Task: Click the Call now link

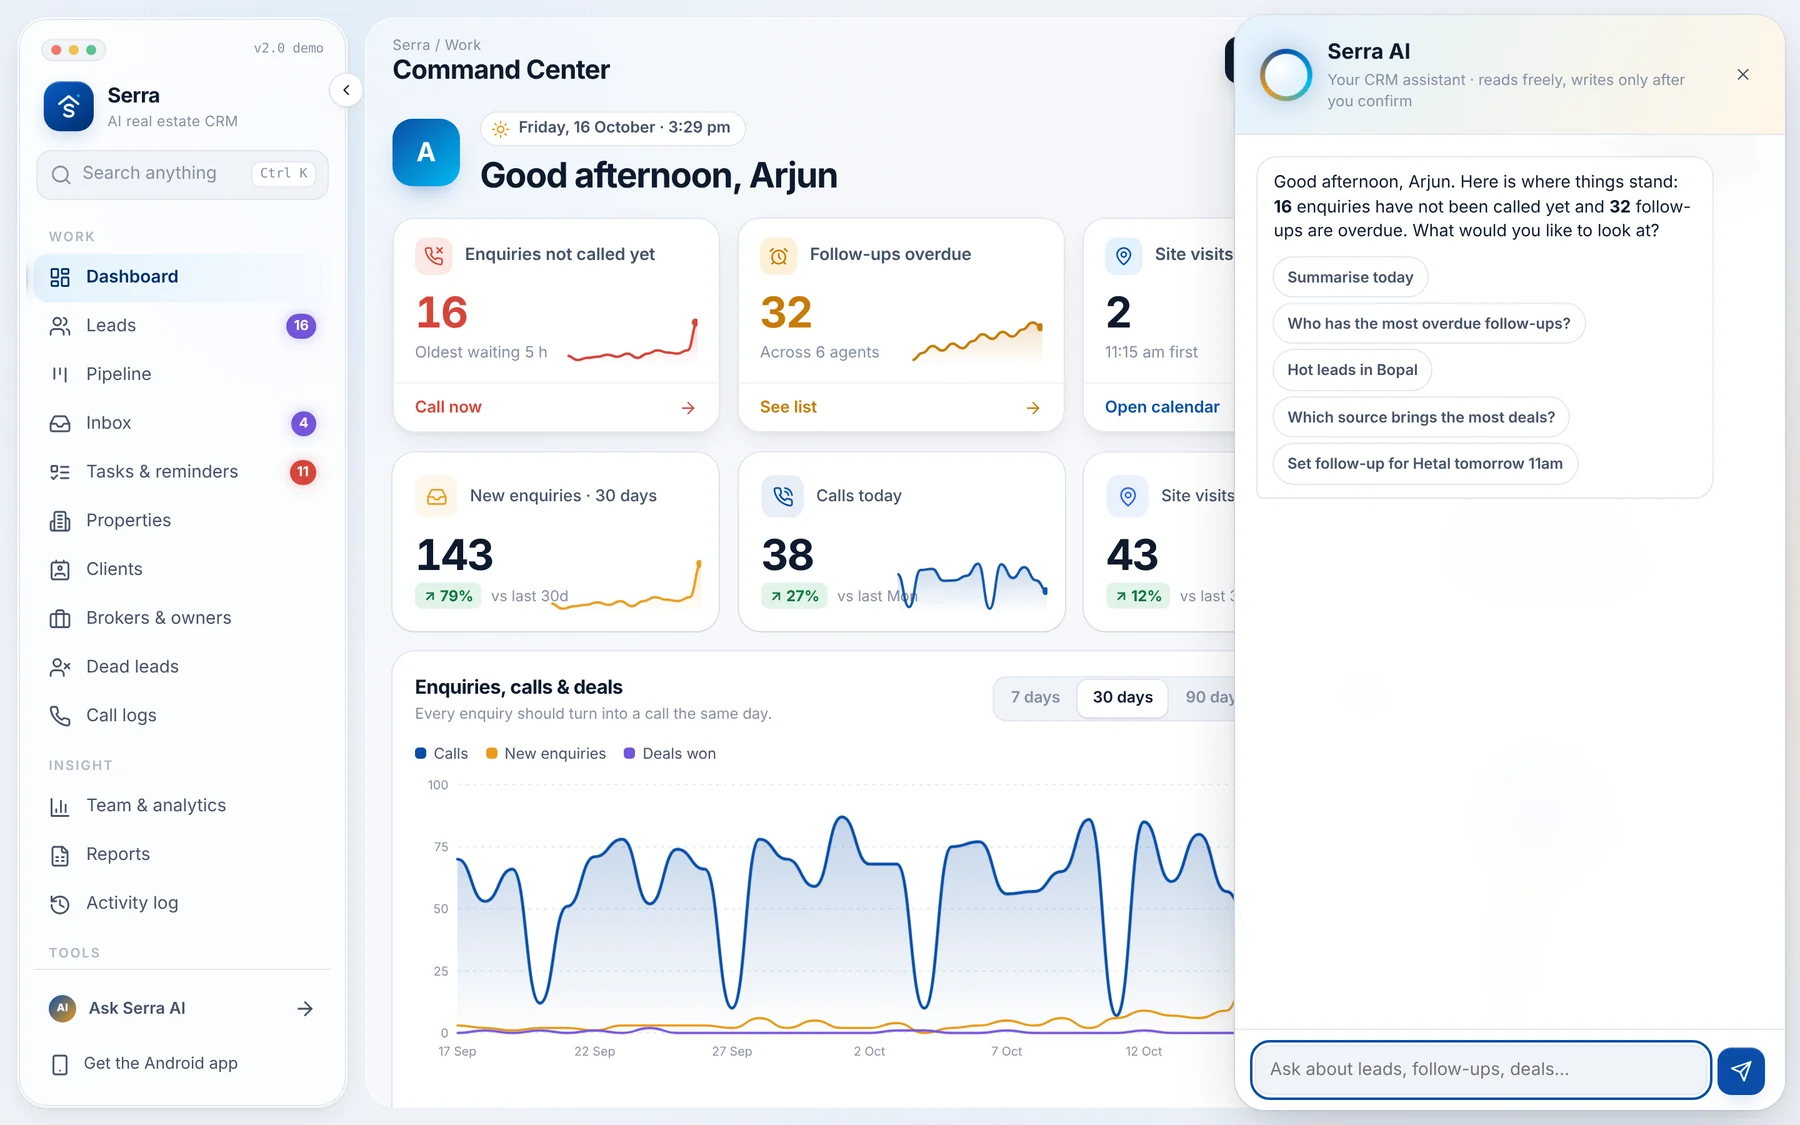Action: pos(448,407)
